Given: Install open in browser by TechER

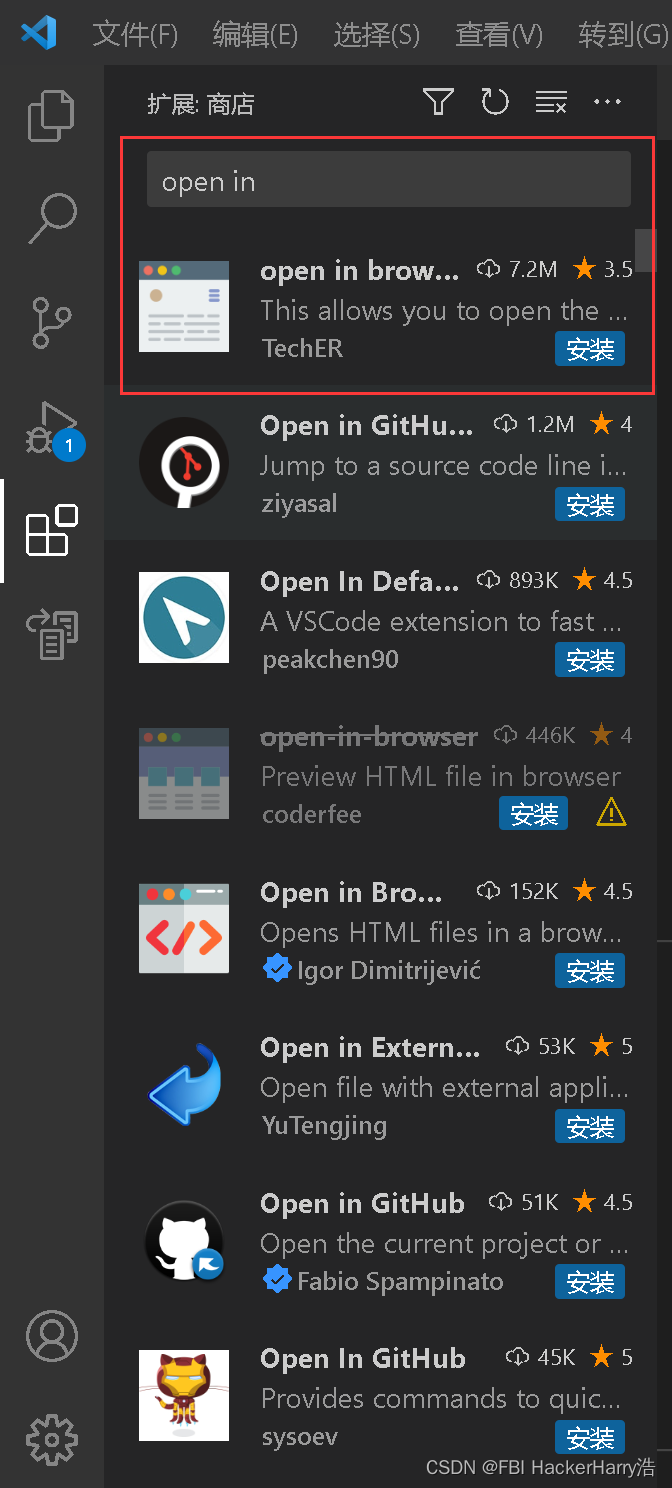Looking at the screenshot, I should (x=590, y=349).
